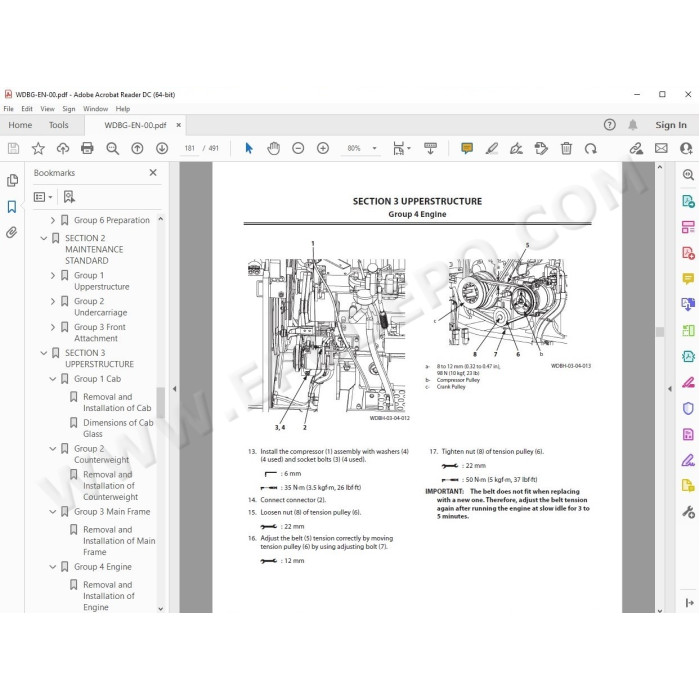Upload the file to cloud
Viewport: 700px width, 700px height.
click(62, 149)
